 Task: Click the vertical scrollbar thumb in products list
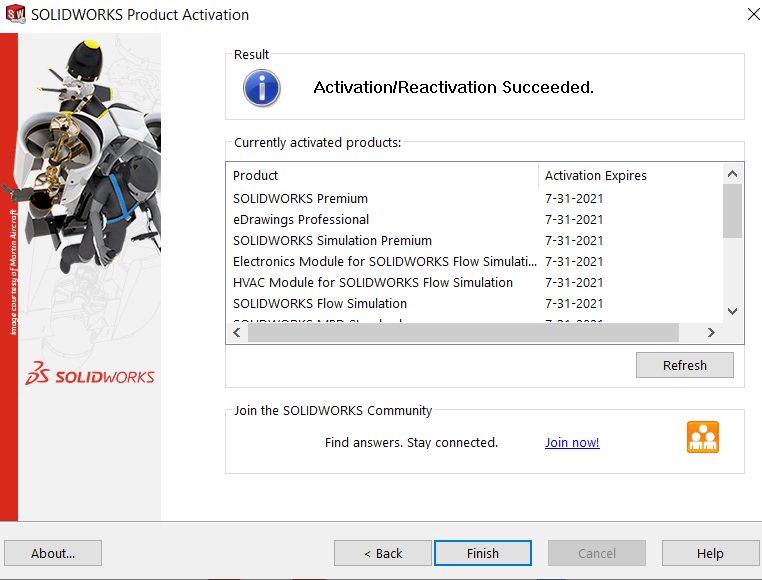(732, 211)
